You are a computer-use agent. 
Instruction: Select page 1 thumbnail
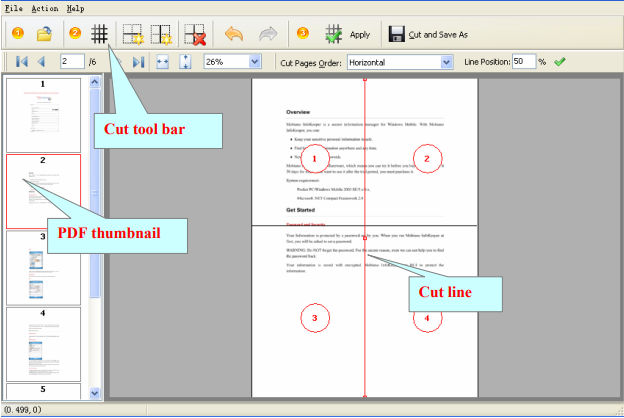click(x=43, y=115)
